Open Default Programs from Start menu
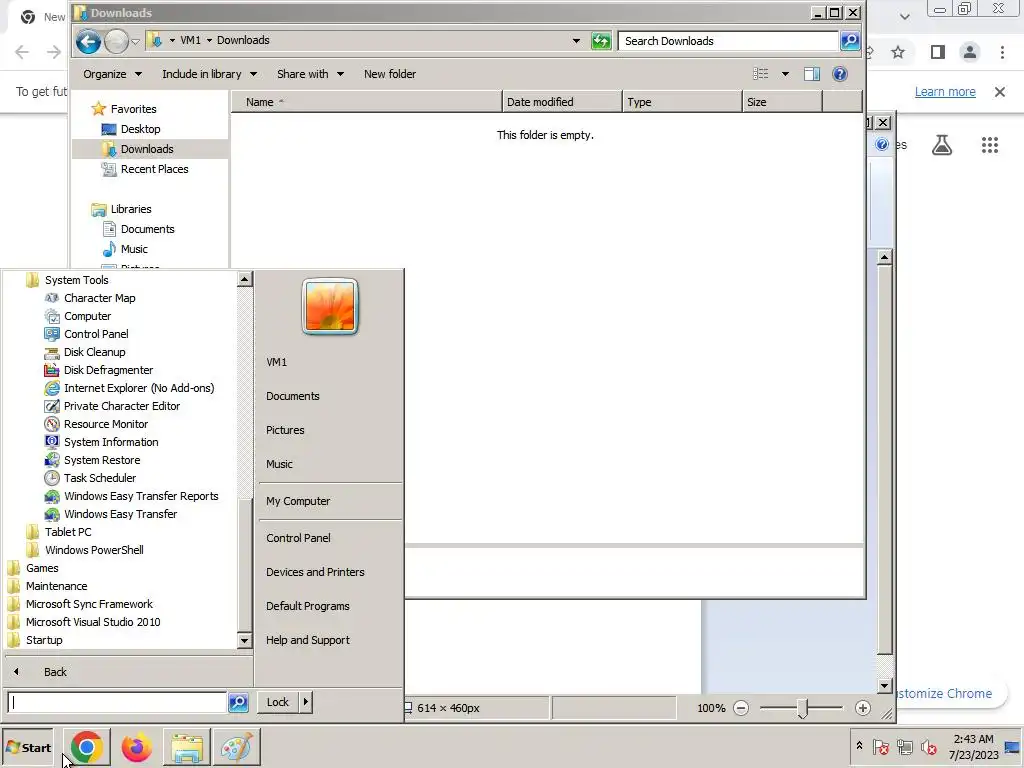Viewport: 1024px width, 768px height. click(308, 606)
